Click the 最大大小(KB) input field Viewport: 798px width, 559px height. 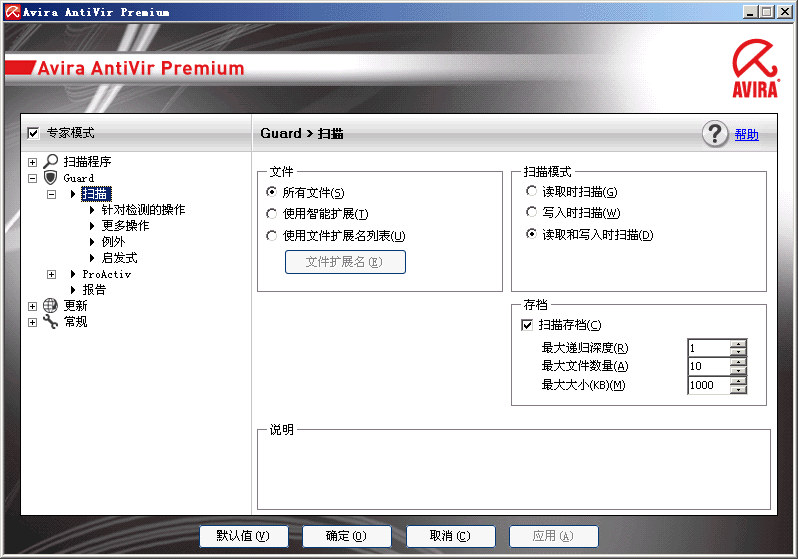tap(709, 385)
